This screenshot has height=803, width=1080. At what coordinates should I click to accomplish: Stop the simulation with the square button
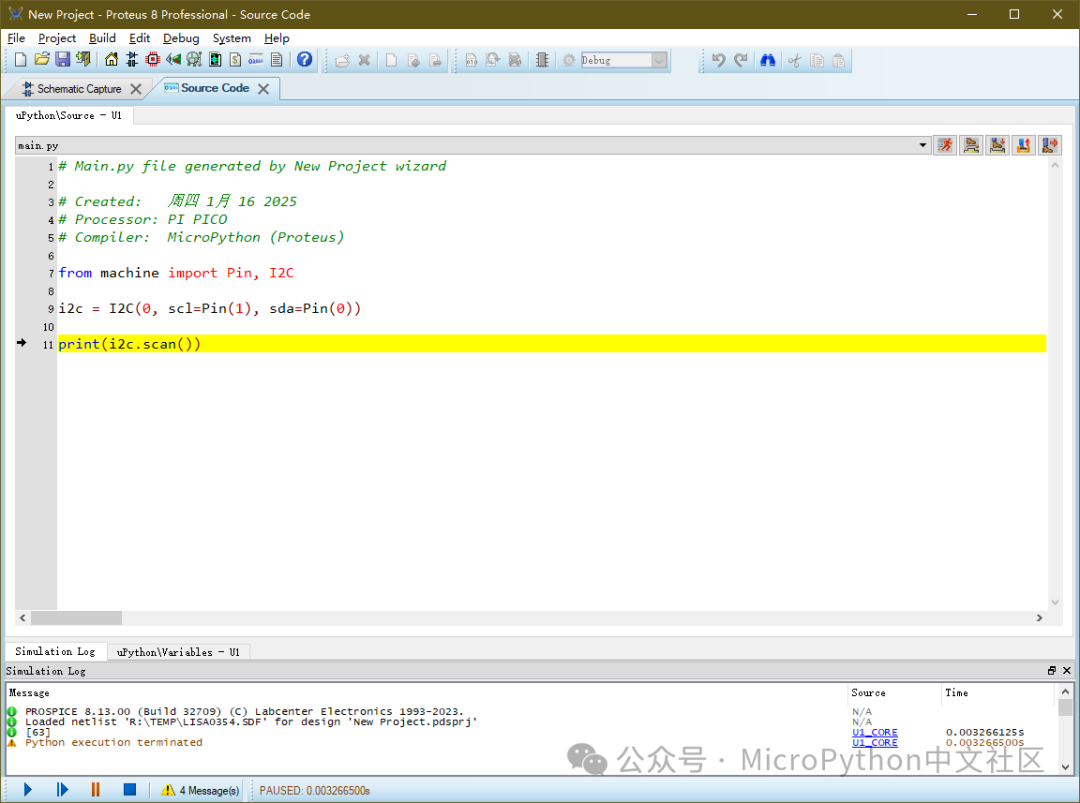click(x=129, y=789)
